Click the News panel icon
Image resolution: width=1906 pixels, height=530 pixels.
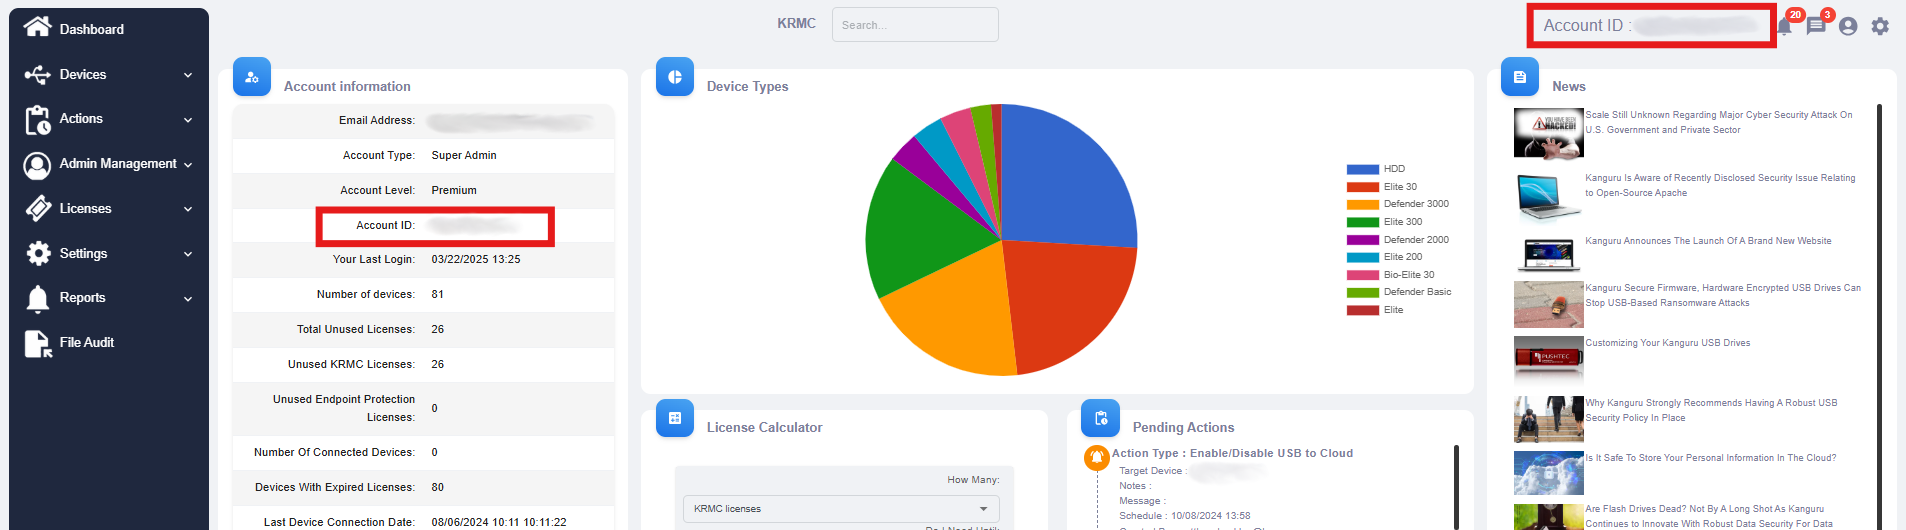click(x=1520, y=77)
